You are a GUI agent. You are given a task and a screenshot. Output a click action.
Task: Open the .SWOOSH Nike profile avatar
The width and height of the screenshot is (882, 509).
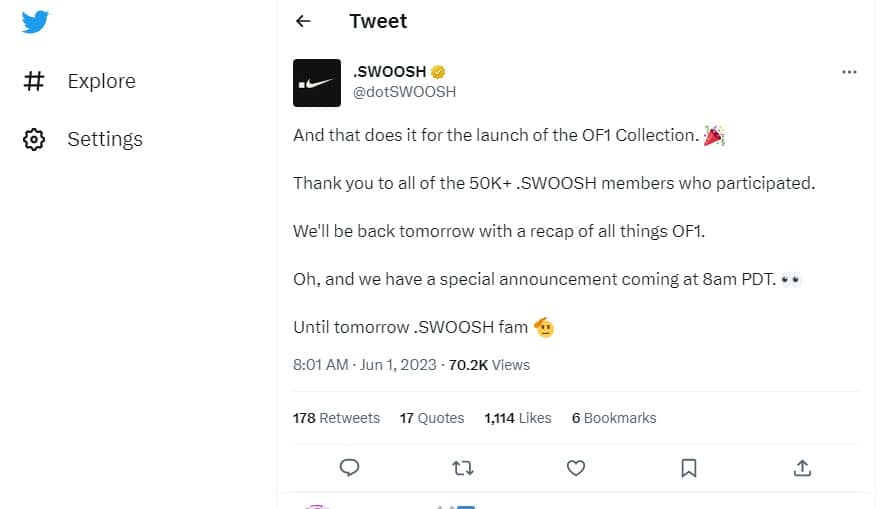(x=317, y=83)
